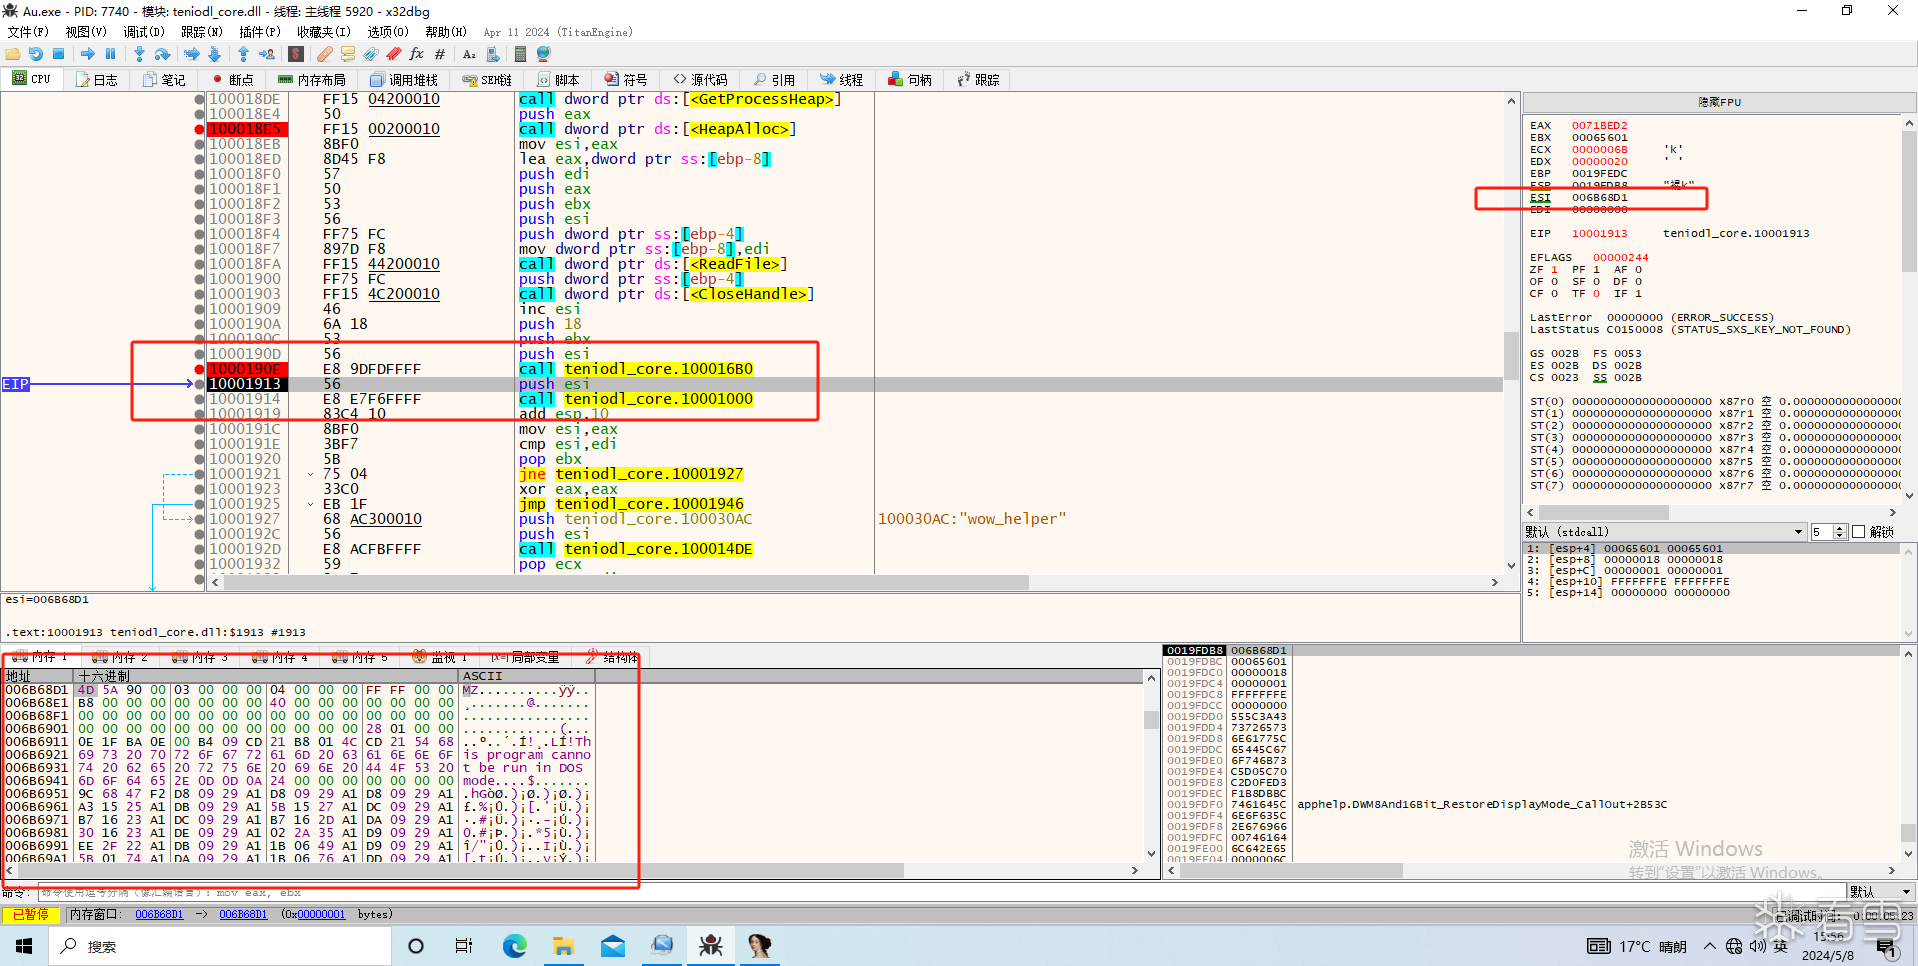The image size is (1918, 966).
Task: Open the 选项(O) menu
Action: coord(388,32)
